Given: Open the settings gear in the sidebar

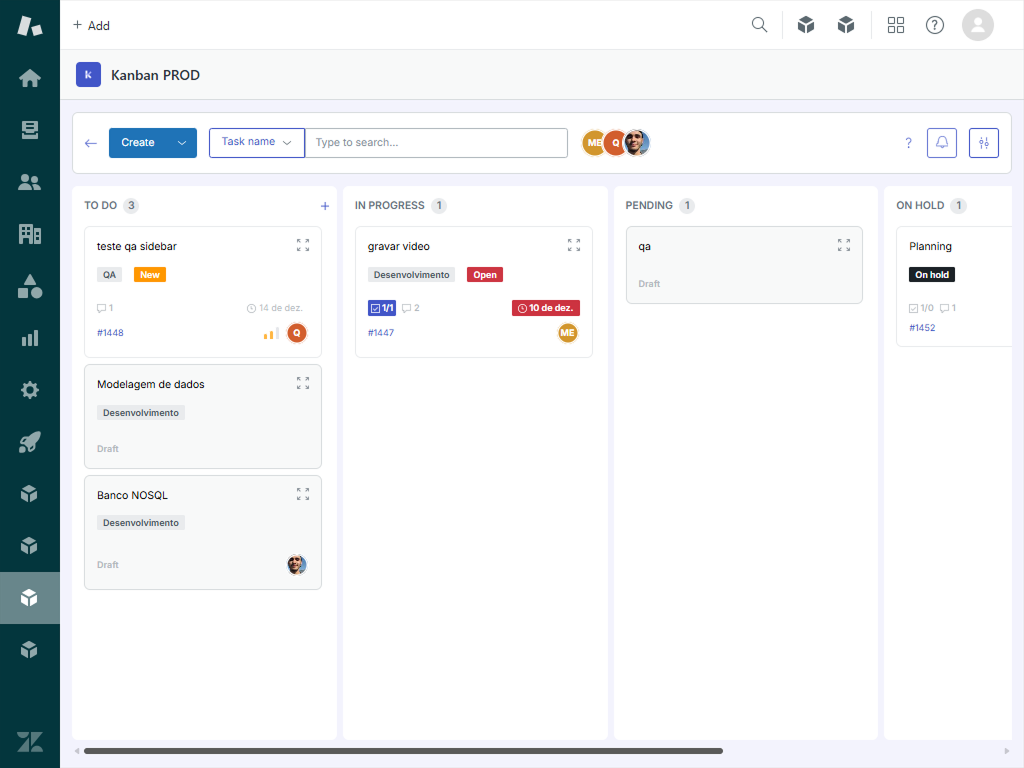Looking at the screenshot, I should click(x=29, y=389).
